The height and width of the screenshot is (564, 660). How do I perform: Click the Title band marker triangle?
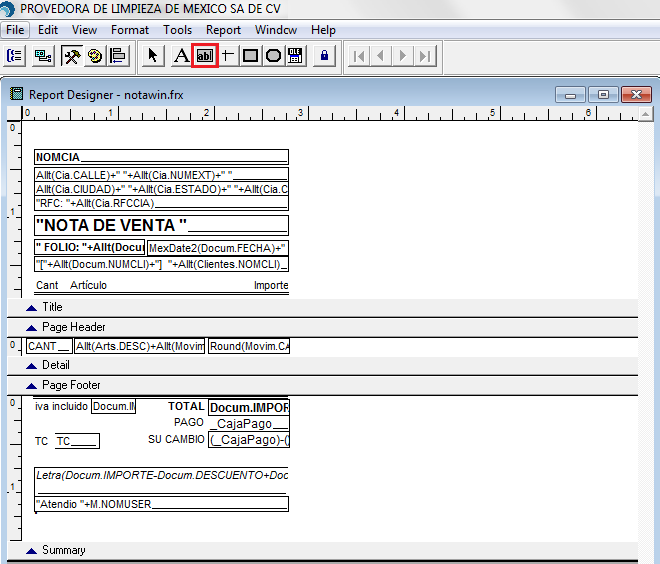(31, 308)
